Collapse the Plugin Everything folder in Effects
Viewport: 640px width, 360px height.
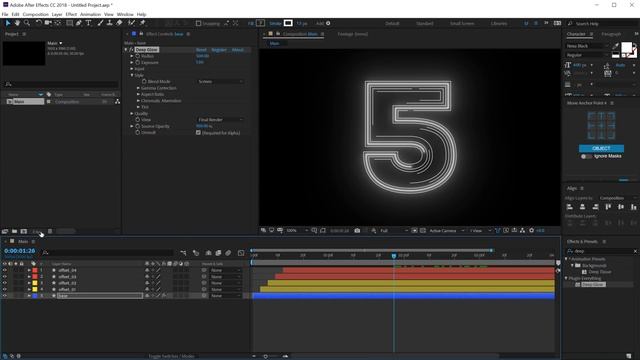click(x=566, y=278)
